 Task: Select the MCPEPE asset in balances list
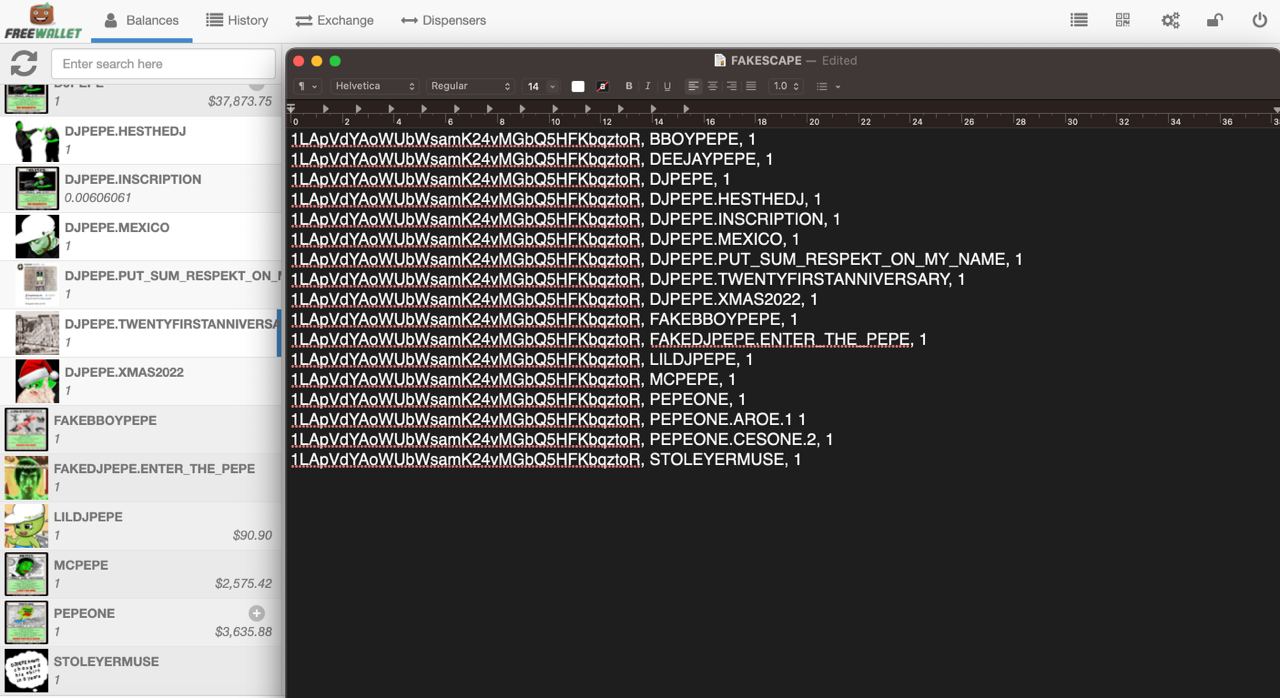140,574
